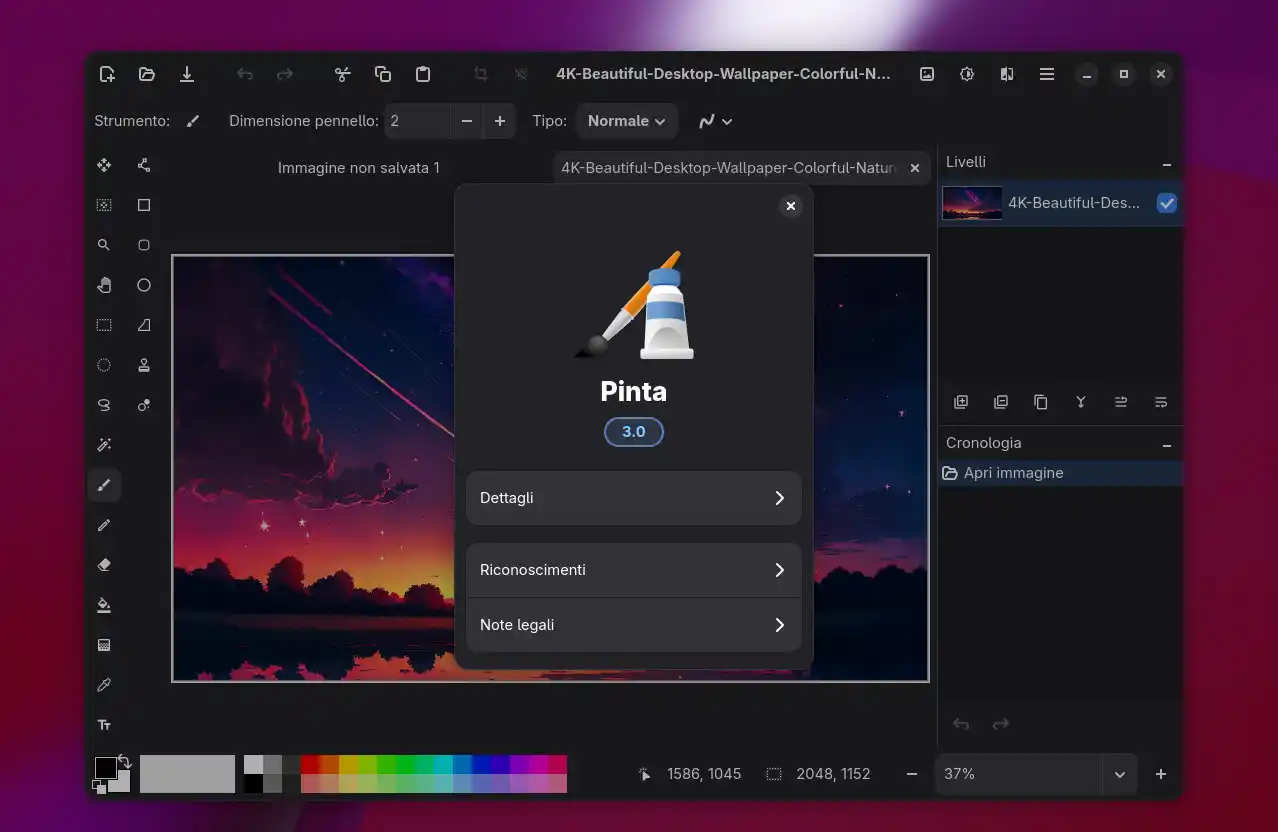The image size is (1278, 832).
Task: Select the Freeform Shape tool
Action: [144, 325]
